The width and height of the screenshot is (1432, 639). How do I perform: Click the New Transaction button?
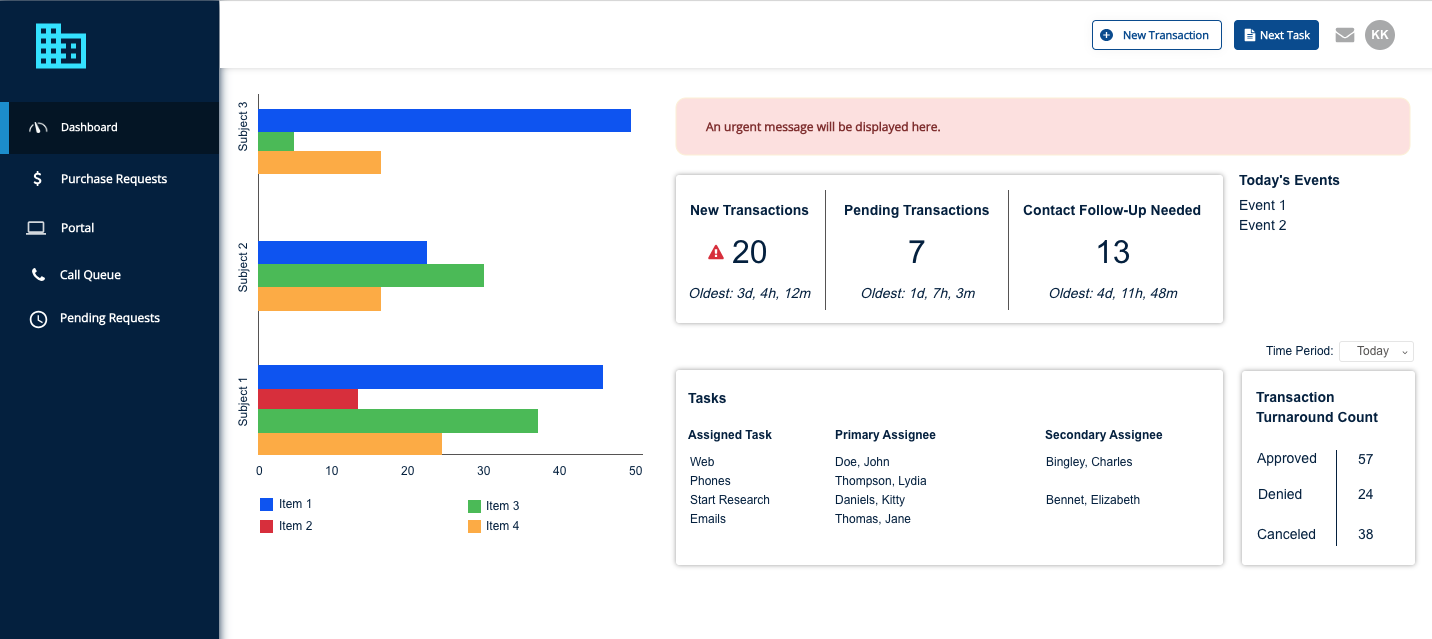click(x=1157, y=35)
